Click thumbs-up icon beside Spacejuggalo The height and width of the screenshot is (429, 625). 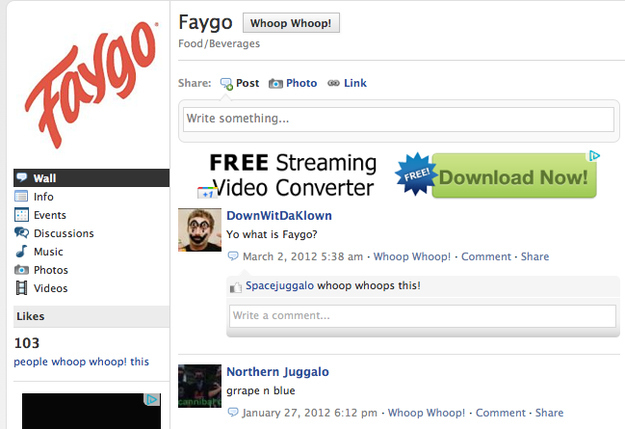(236, 287)
